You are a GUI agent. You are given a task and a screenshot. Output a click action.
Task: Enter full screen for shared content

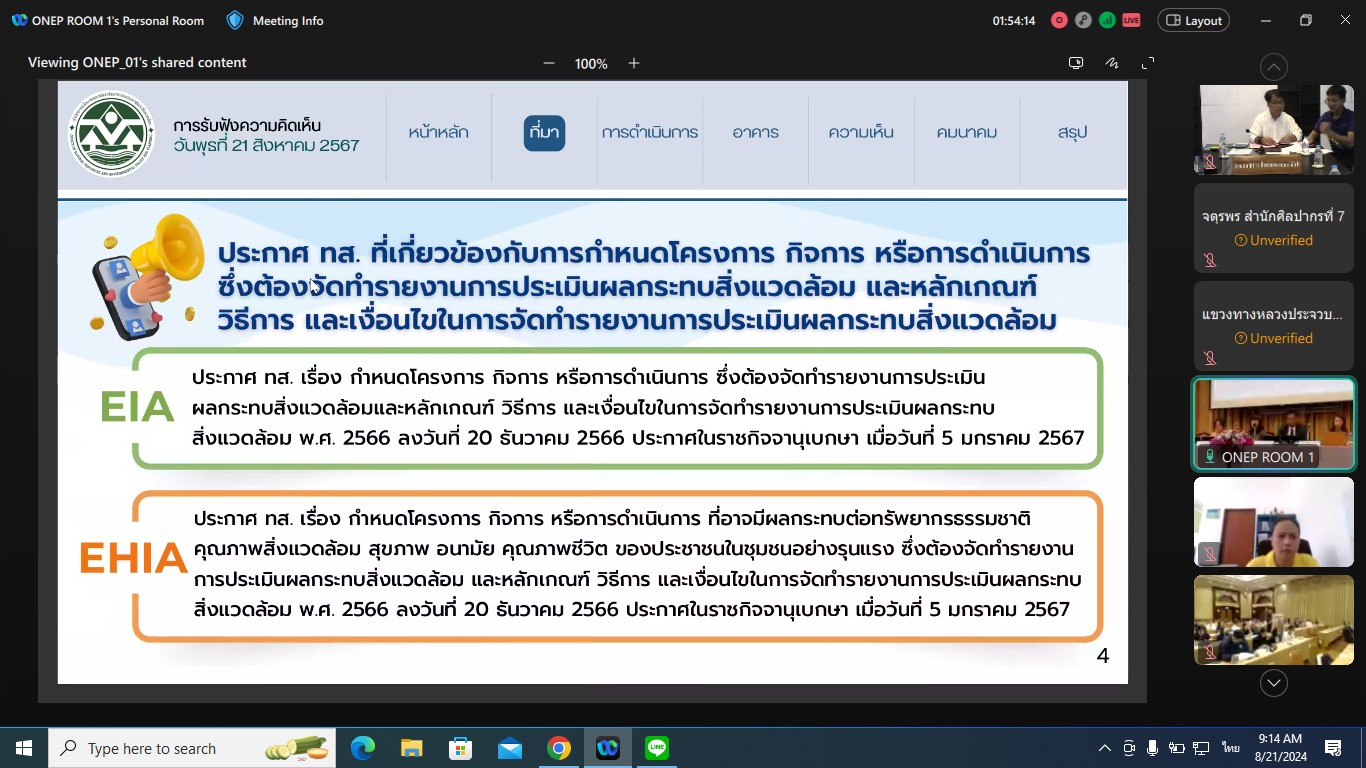point(1148,63)
